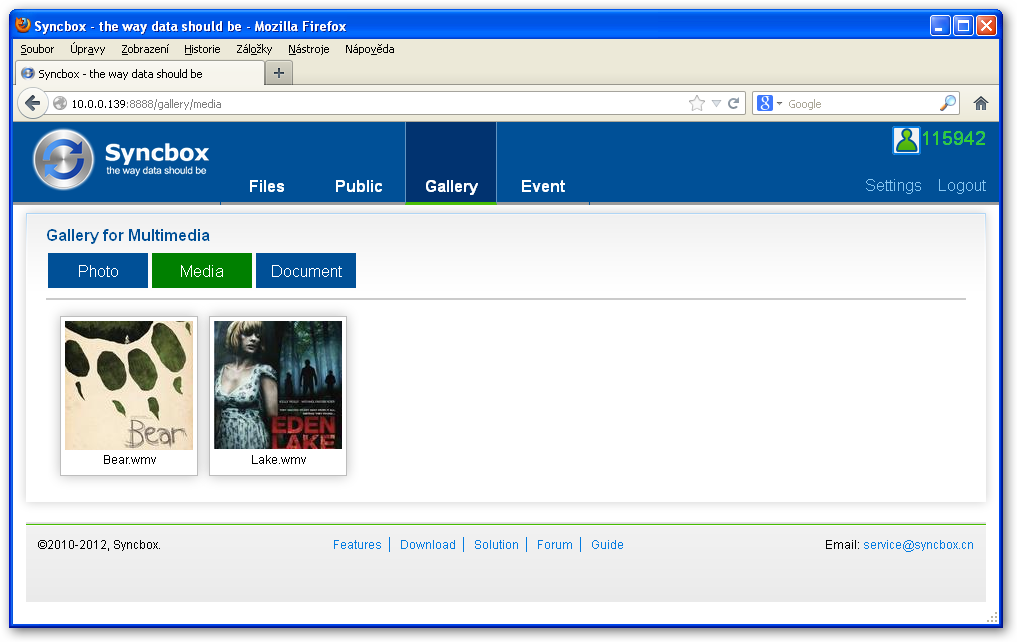The width and height of the screenshot is (1017, 642).
Task: Click the Firefox back arrow button
Action: (32, 103)
